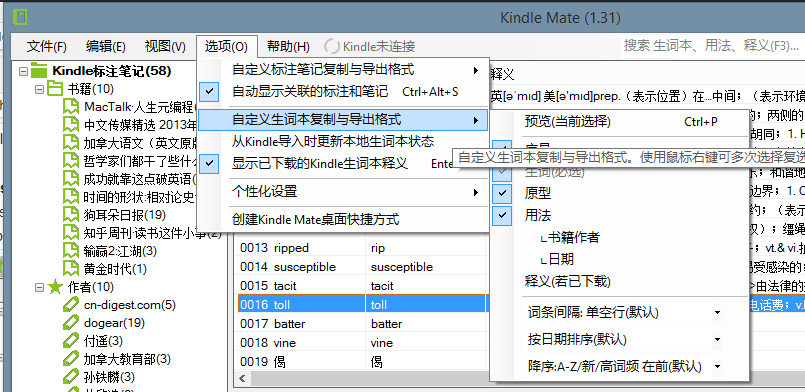Click the pen icon beside 加拿大教育部(3)
Screen dimensions: 805x392
point(72,359)
